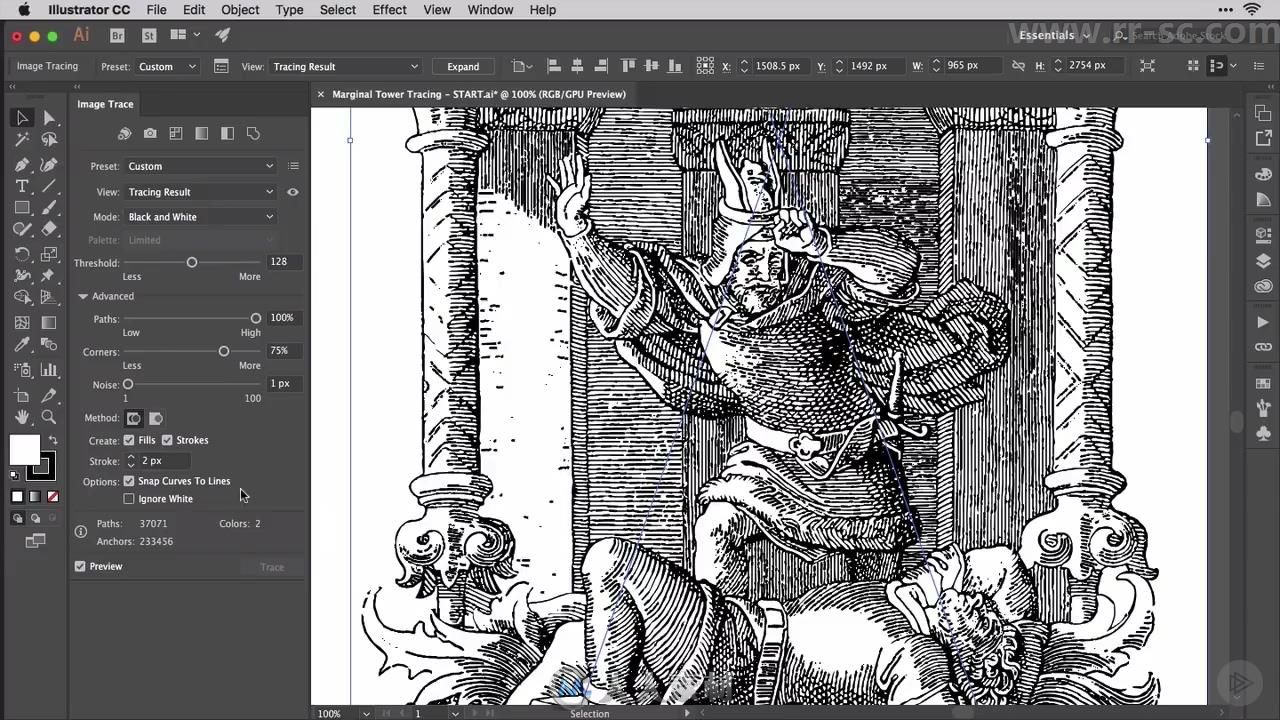Swap fill and stroke colors arrow
The height and width of the screenshot is (720, 1280).
tap(52, 440)
